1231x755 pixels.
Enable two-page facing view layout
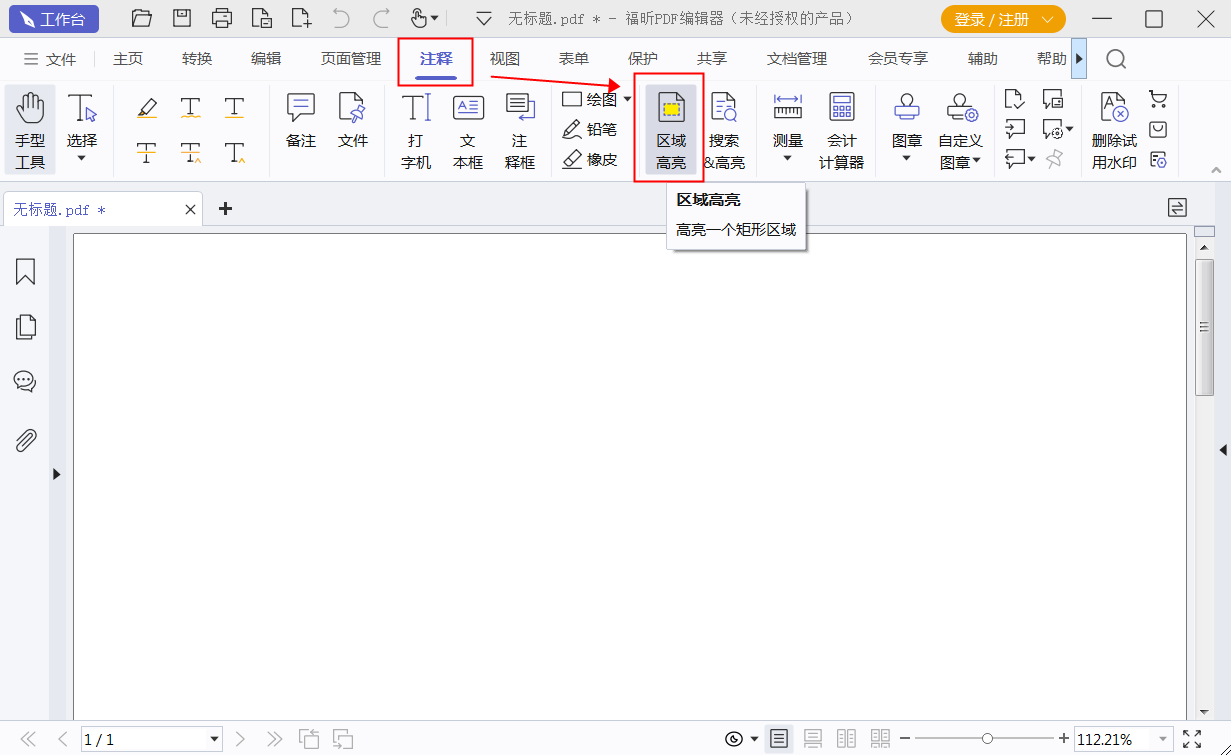click(x=846, y=738)
